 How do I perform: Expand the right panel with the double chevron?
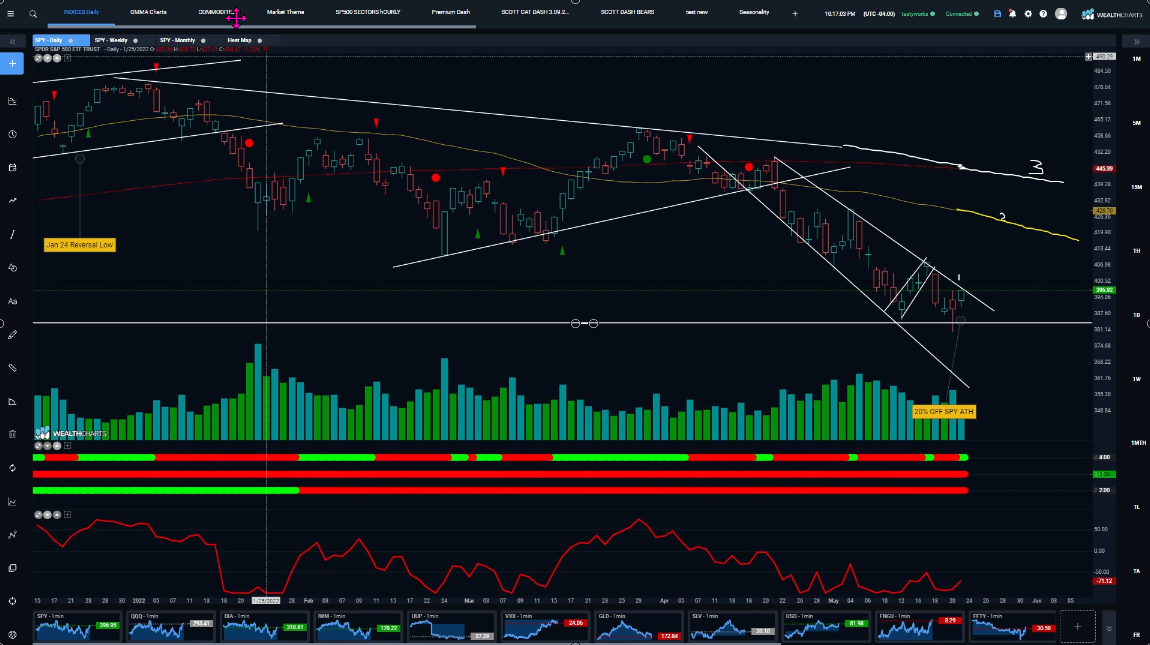point(1137,42)
